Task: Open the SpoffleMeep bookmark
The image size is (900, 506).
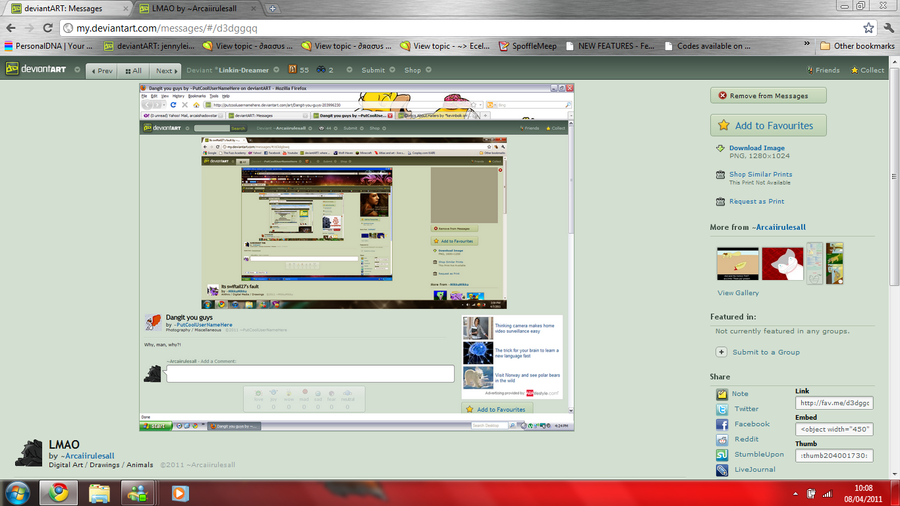Action: point(528,45)
